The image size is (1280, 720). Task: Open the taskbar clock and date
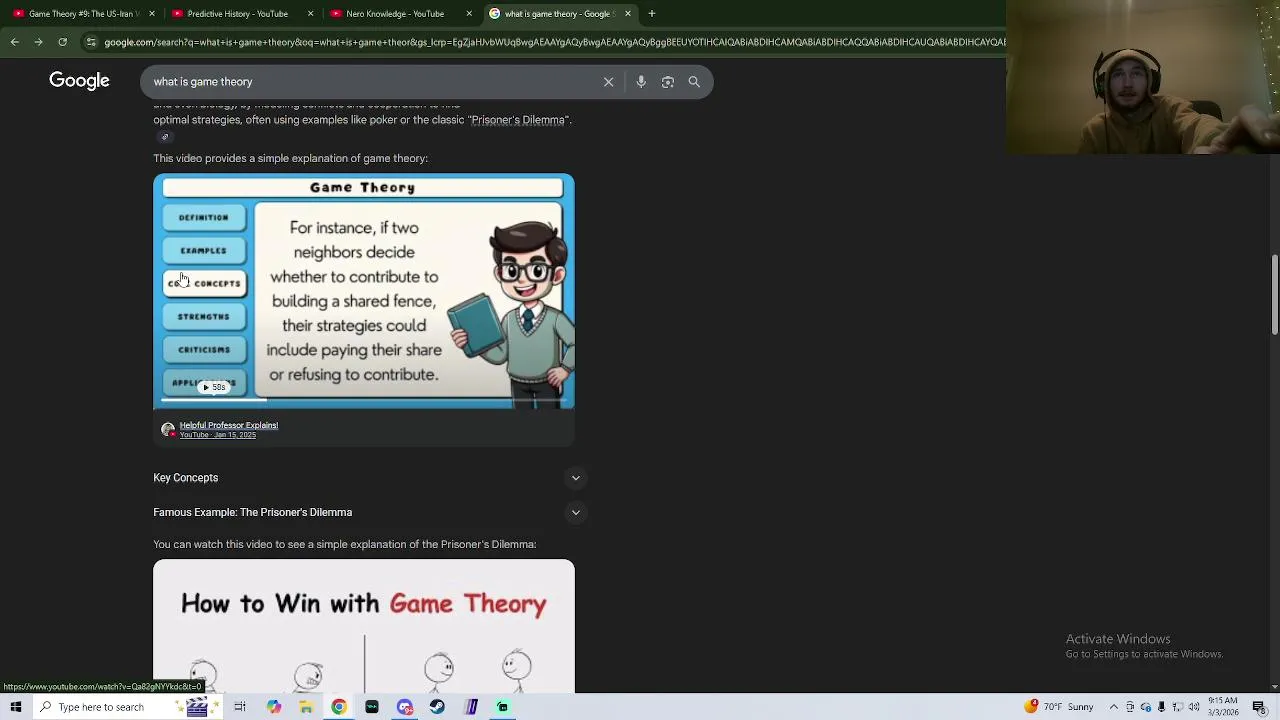[1222, 707]
